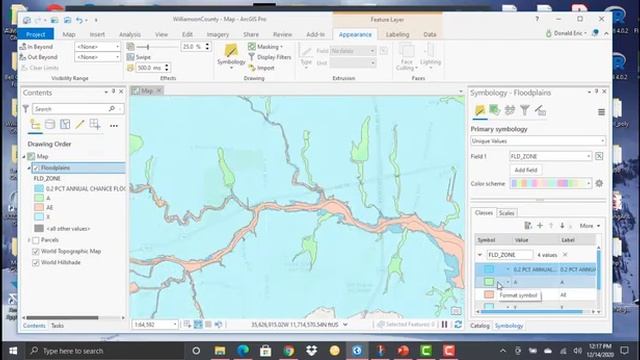Open the More dropdown in Classes tab
640x360 pixels.
pos(590,226)
